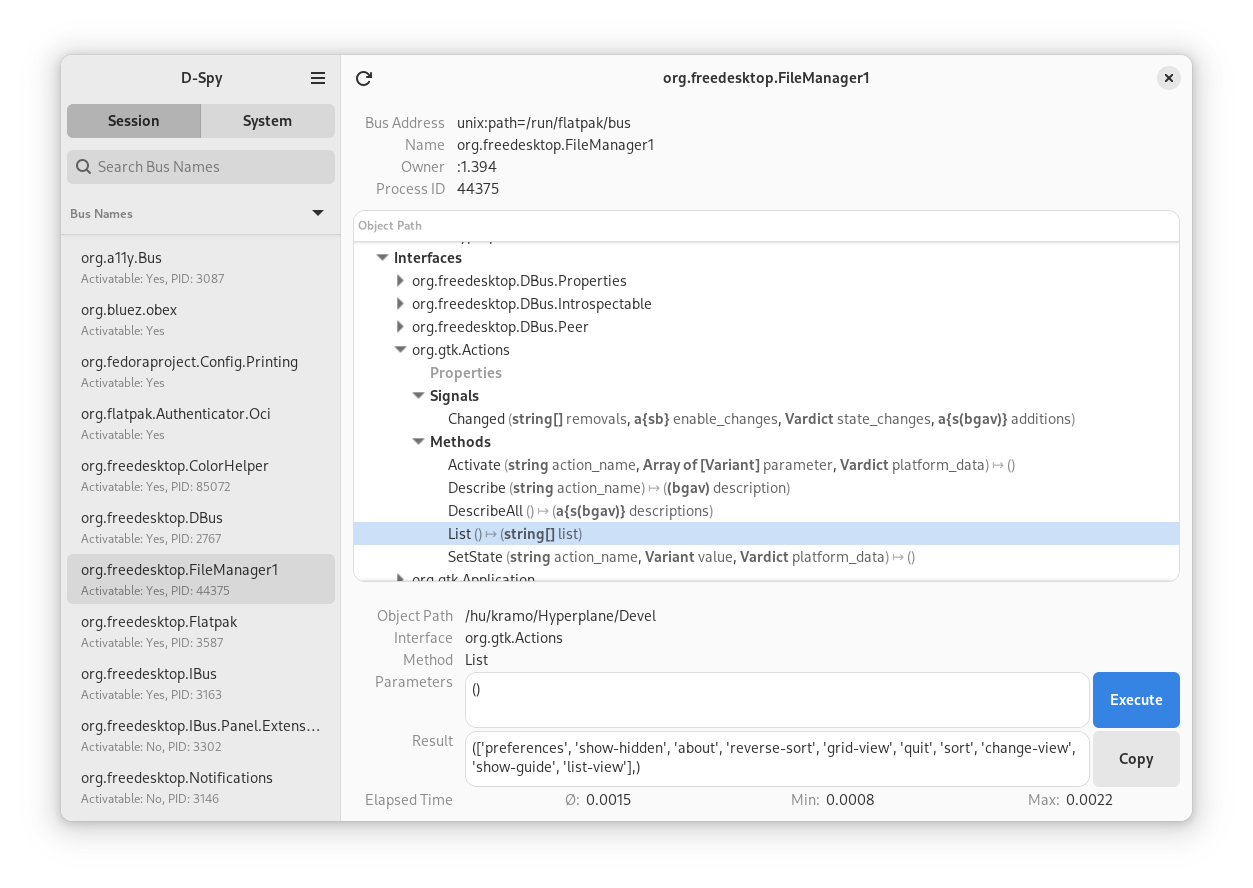Click the search magnifier in Bus Names search

(x=84, y=167)
